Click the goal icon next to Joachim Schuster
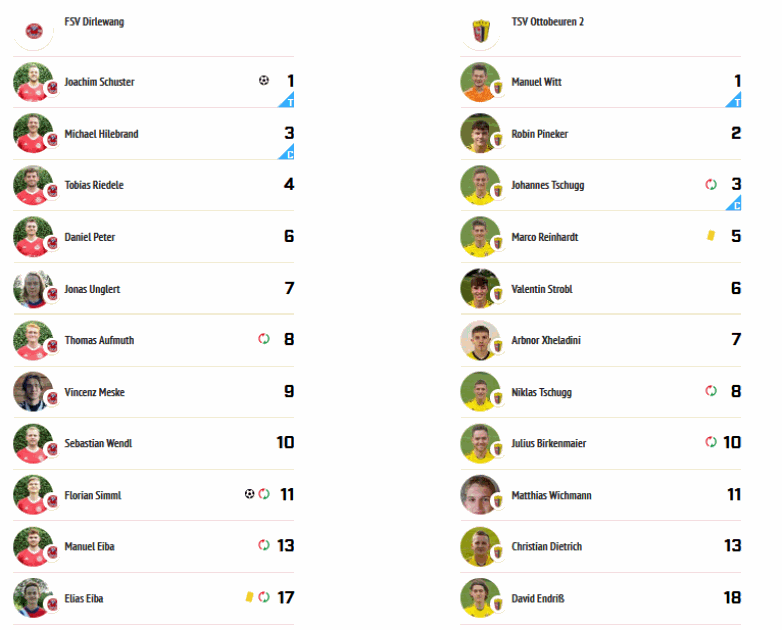782x630 pixels. tap(264, 80)
